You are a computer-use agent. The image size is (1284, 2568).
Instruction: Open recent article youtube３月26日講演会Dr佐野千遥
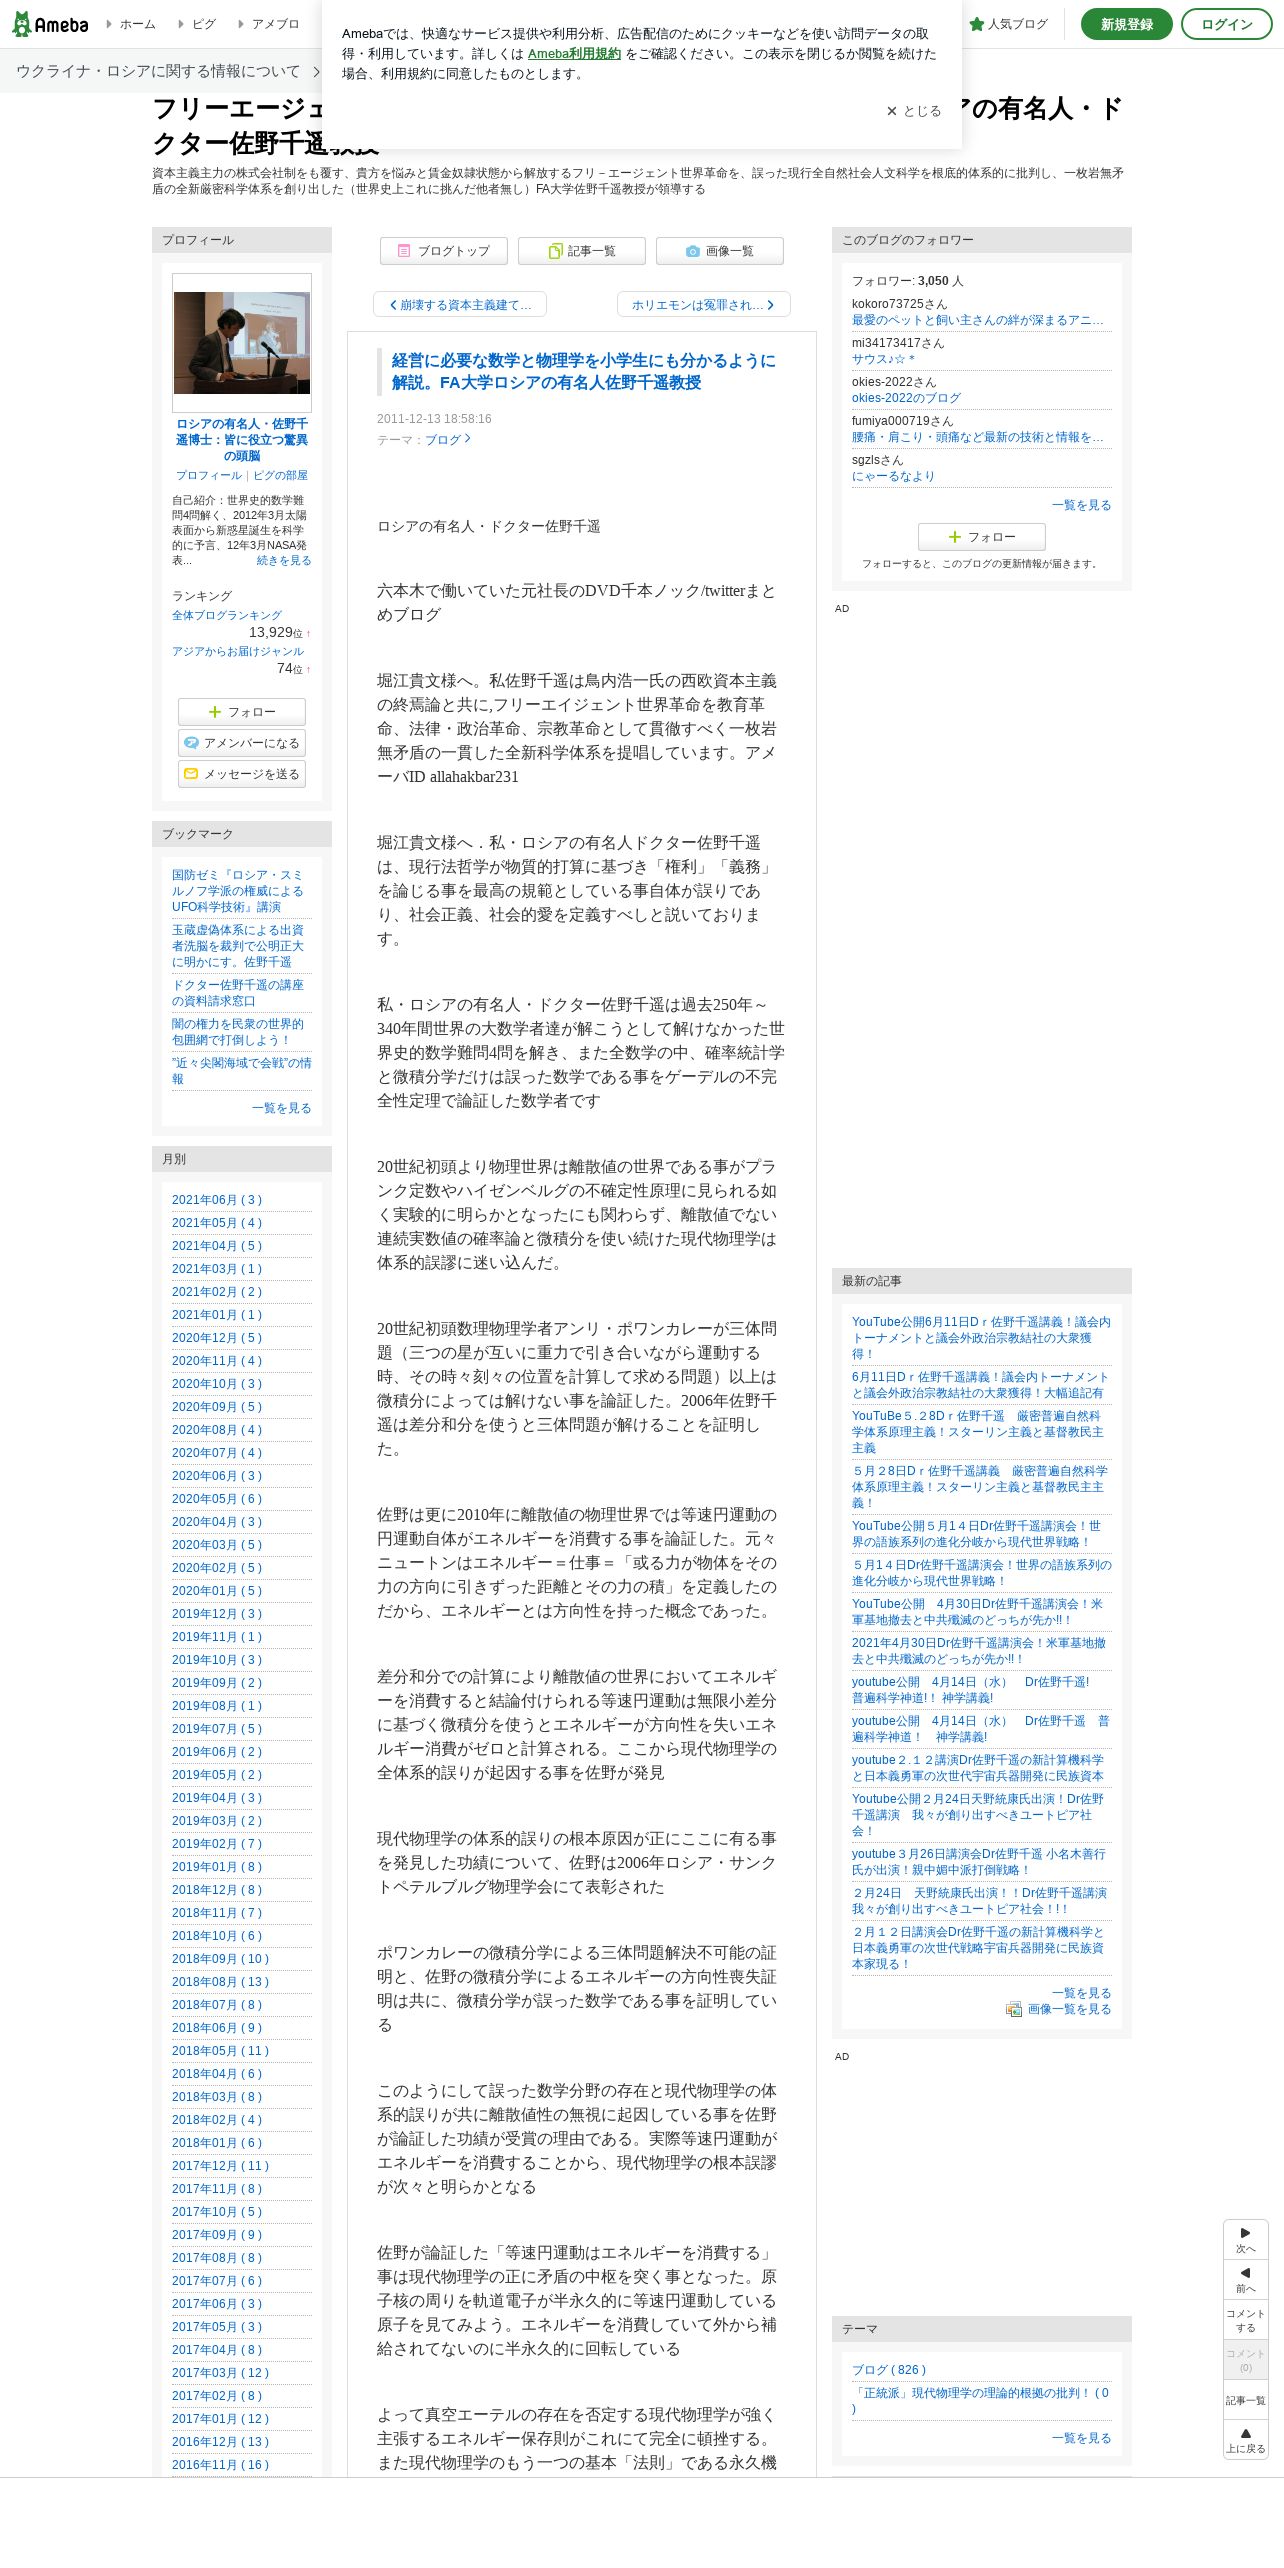pos(979,1862)
